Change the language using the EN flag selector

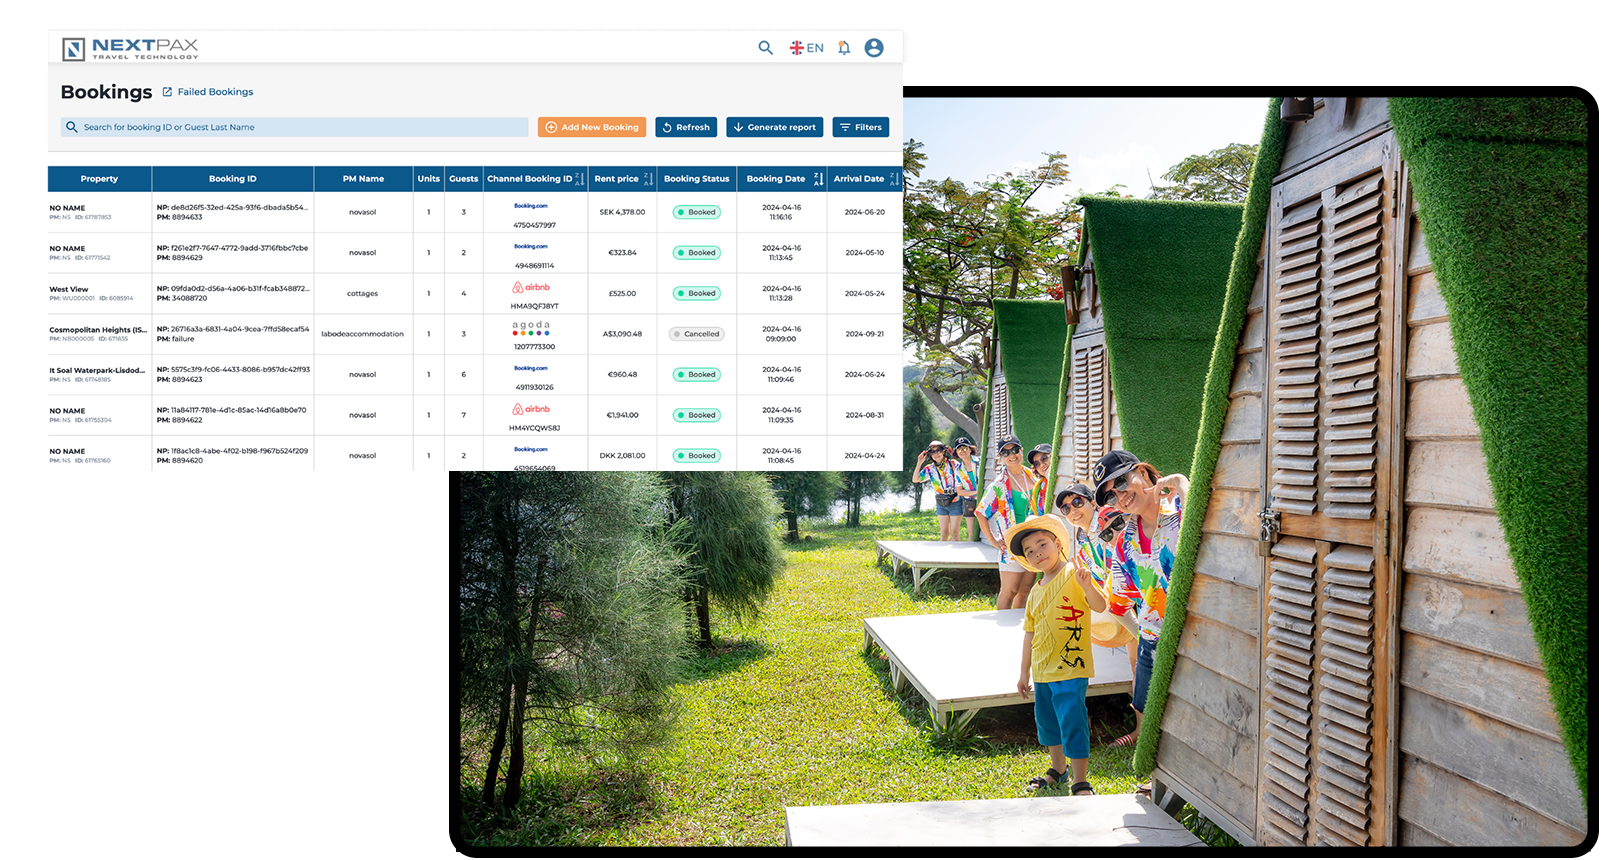coord(806,47)
